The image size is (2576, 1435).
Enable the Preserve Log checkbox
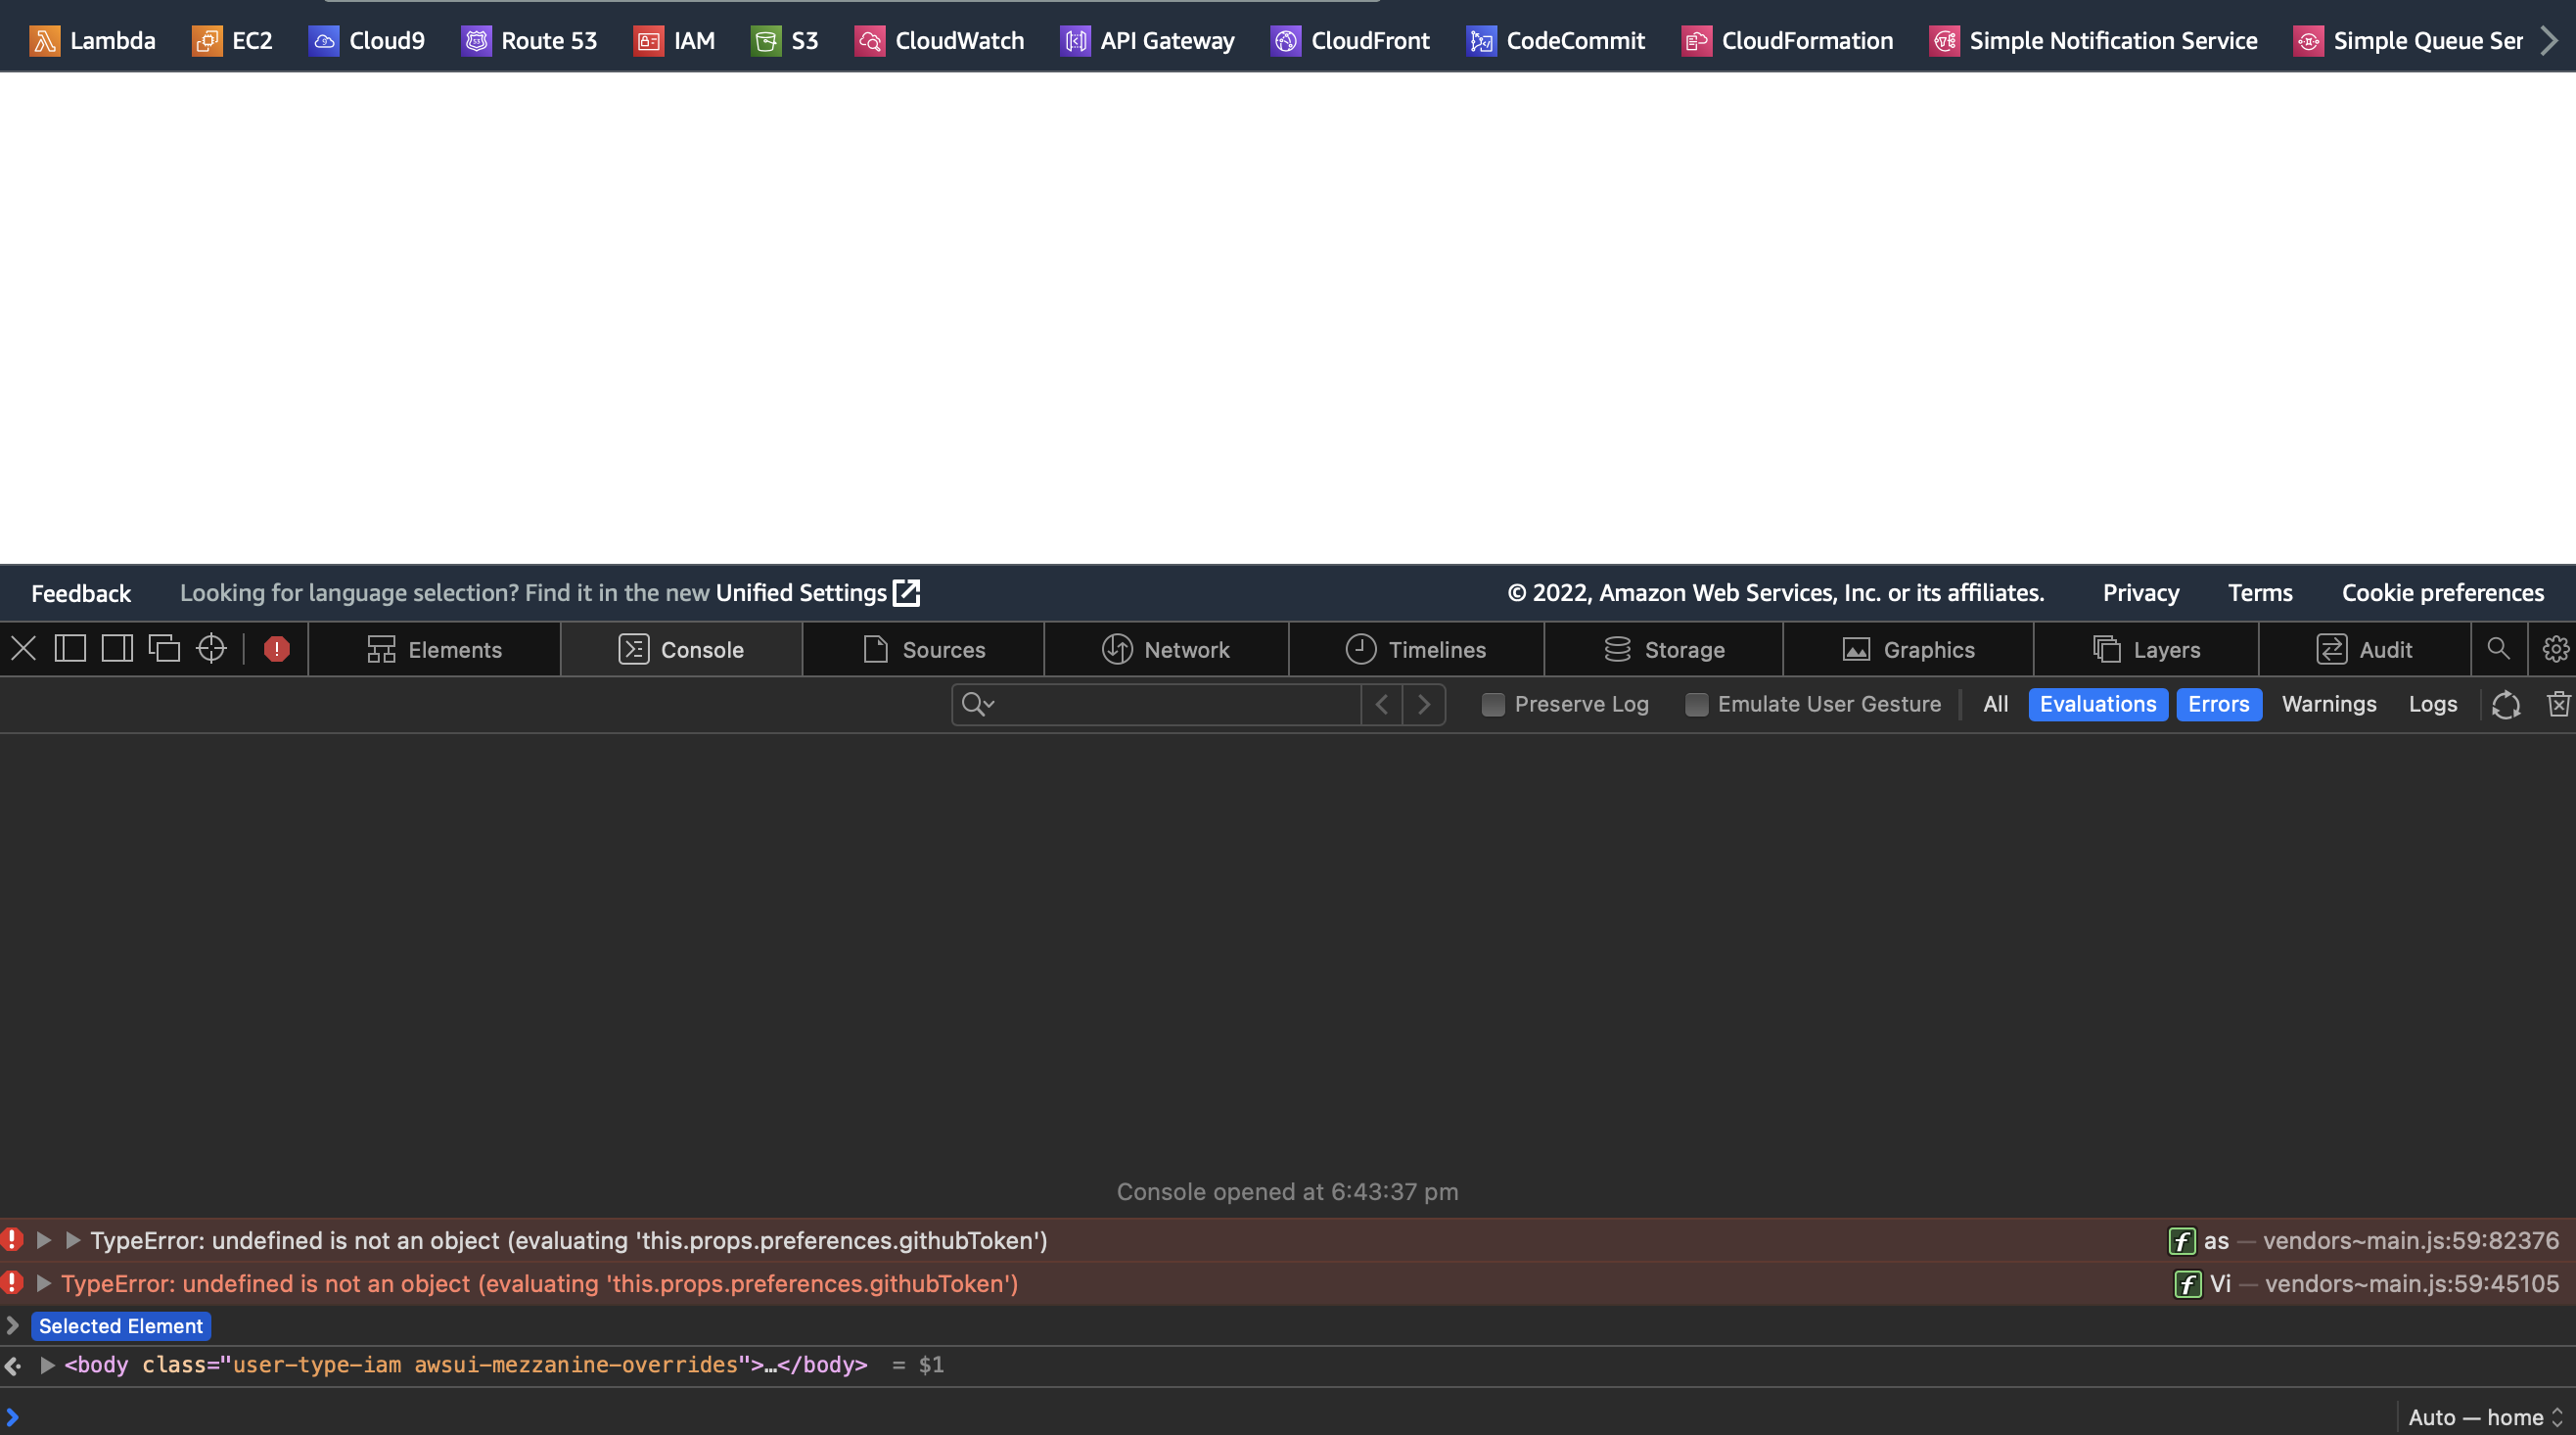[1493, 704]
